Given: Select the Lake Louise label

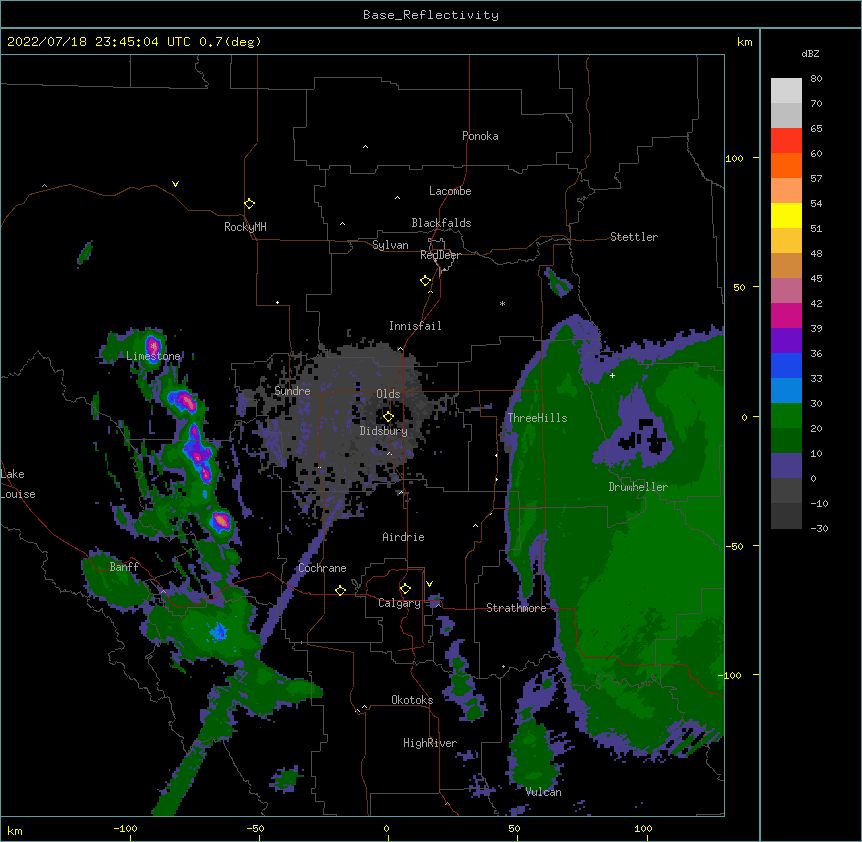Looking at the screenshot, I should [18, 484].
